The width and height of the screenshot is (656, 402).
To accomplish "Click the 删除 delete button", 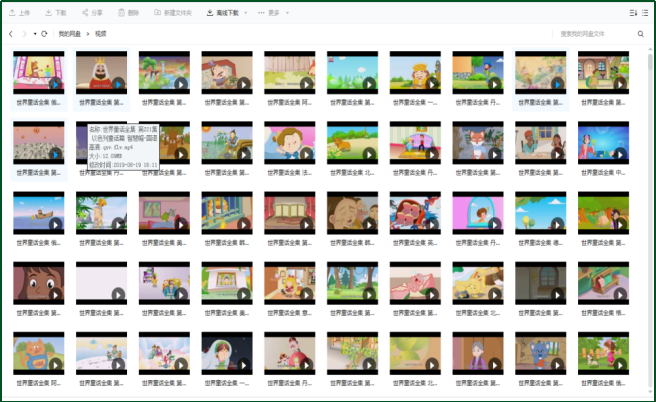I will coord(128,13).
